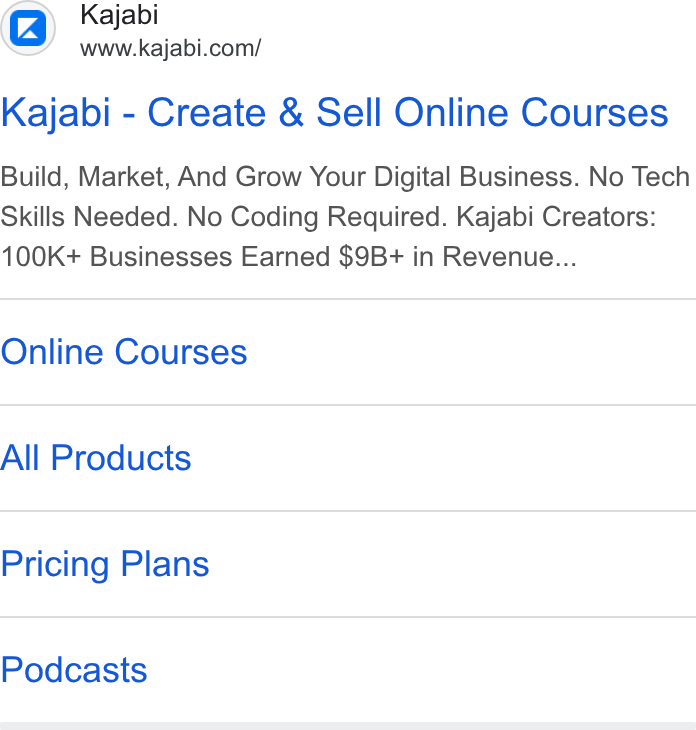Go to the All Products sitelink
The height and width of the screenshot is (730, 696).
click(x=95, y=458)
